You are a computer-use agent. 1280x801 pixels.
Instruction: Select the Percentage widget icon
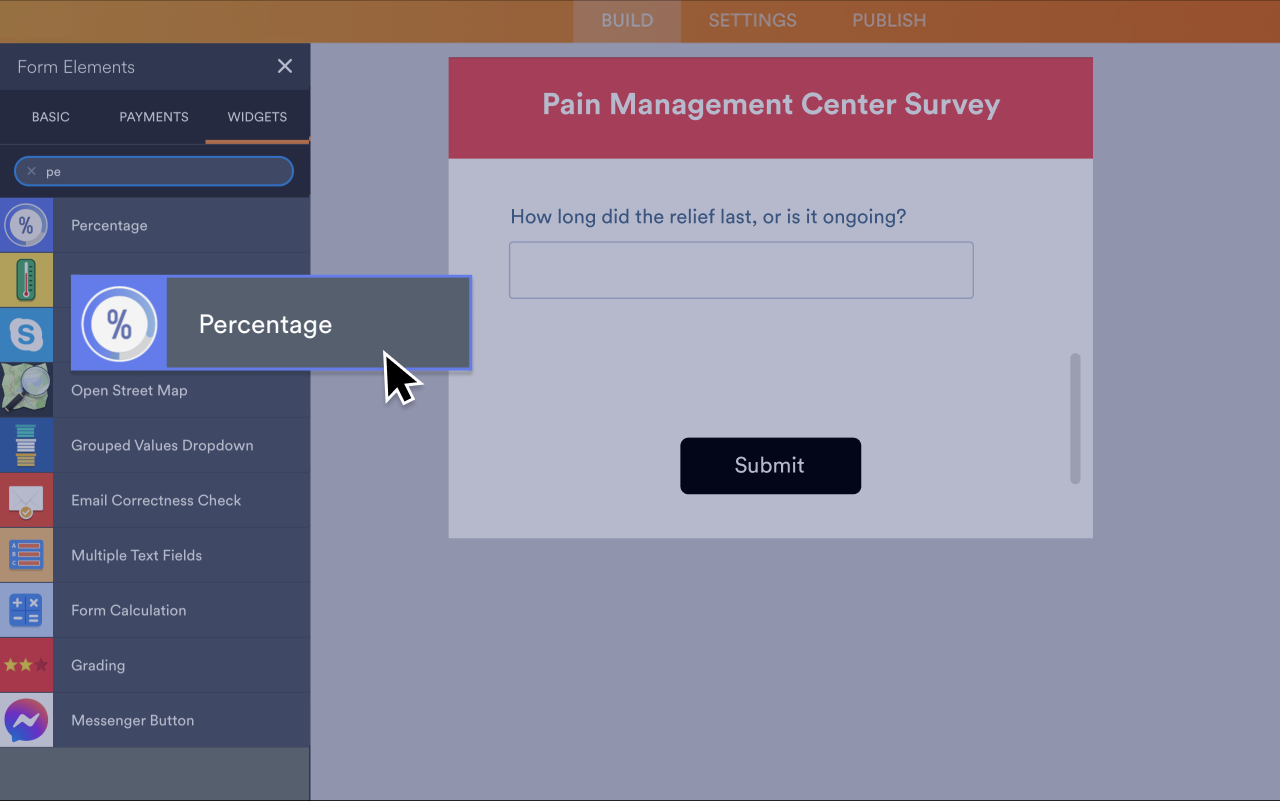pyautogui.click(x=26, y=225)
